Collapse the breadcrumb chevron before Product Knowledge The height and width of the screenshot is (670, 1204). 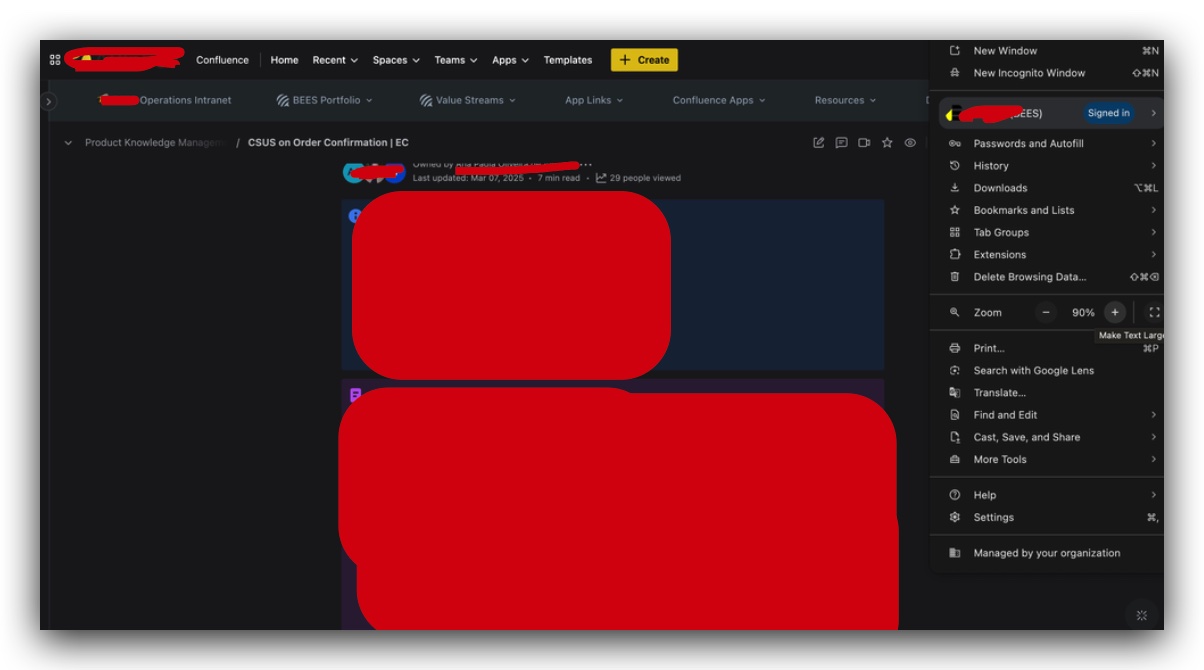click(68, 143)
